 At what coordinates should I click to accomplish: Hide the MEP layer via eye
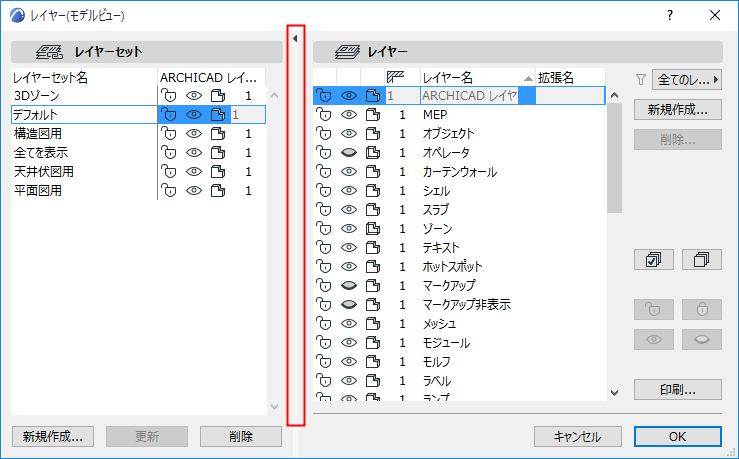pos(349,115)
